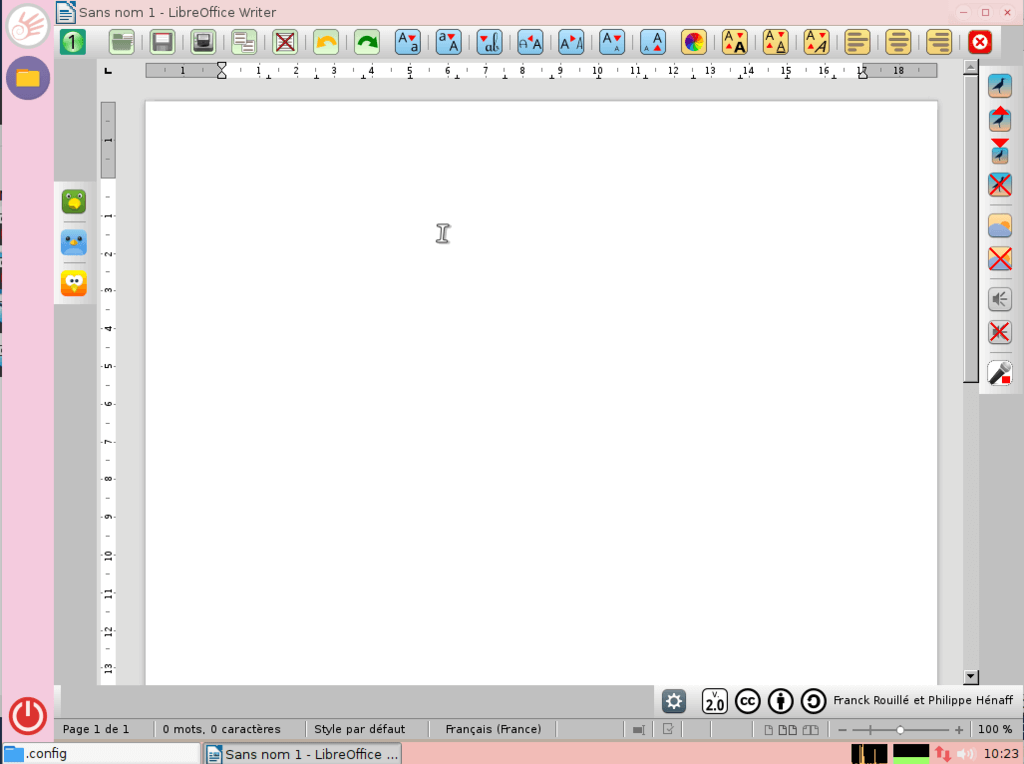The width and height of the screenshot is (1024, 764).
Task: Select the microphone recording tool
Action: point(999,373)
